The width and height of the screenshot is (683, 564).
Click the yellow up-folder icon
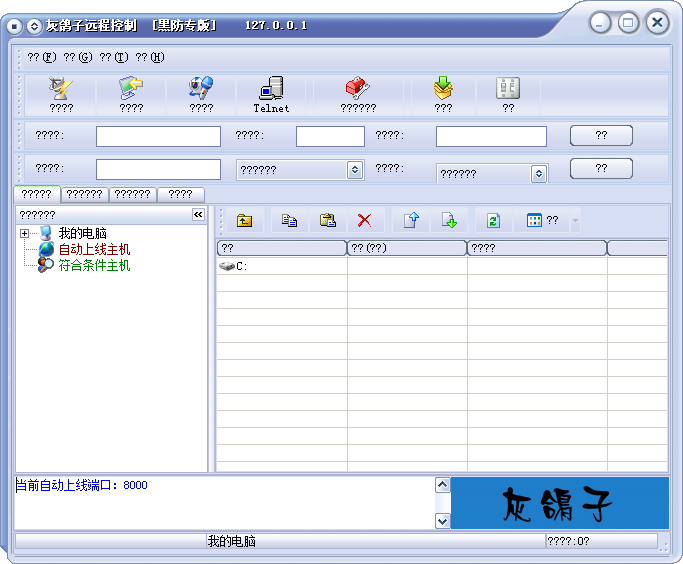point(244,220)
